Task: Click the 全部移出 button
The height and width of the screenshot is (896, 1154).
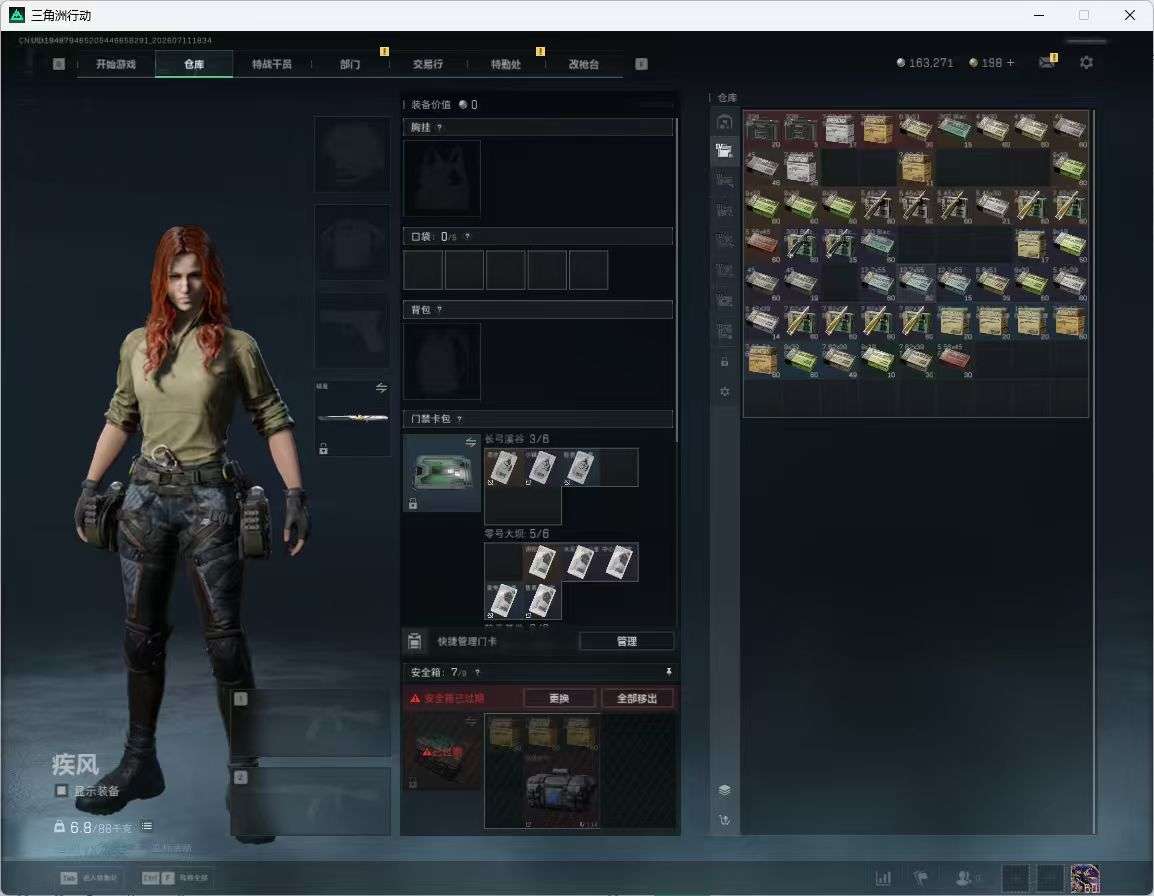Action: [x=637, y=698]
